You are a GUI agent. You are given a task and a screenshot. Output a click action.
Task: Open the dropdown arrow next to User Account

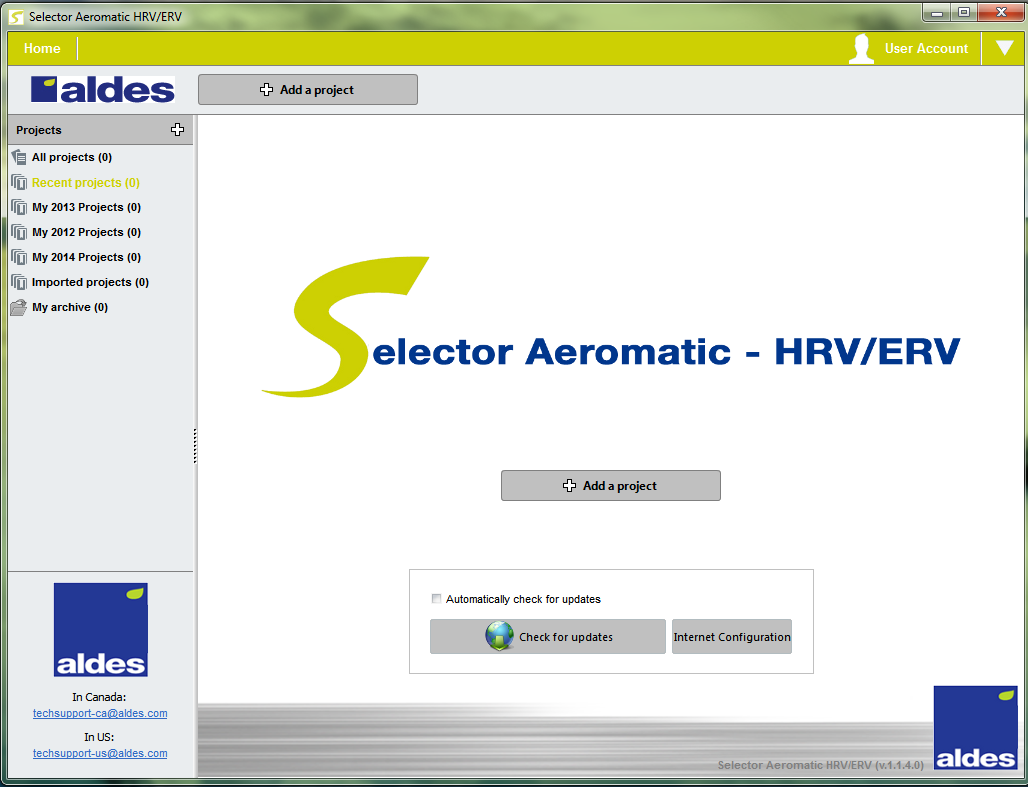click(x=1004, y=48)
